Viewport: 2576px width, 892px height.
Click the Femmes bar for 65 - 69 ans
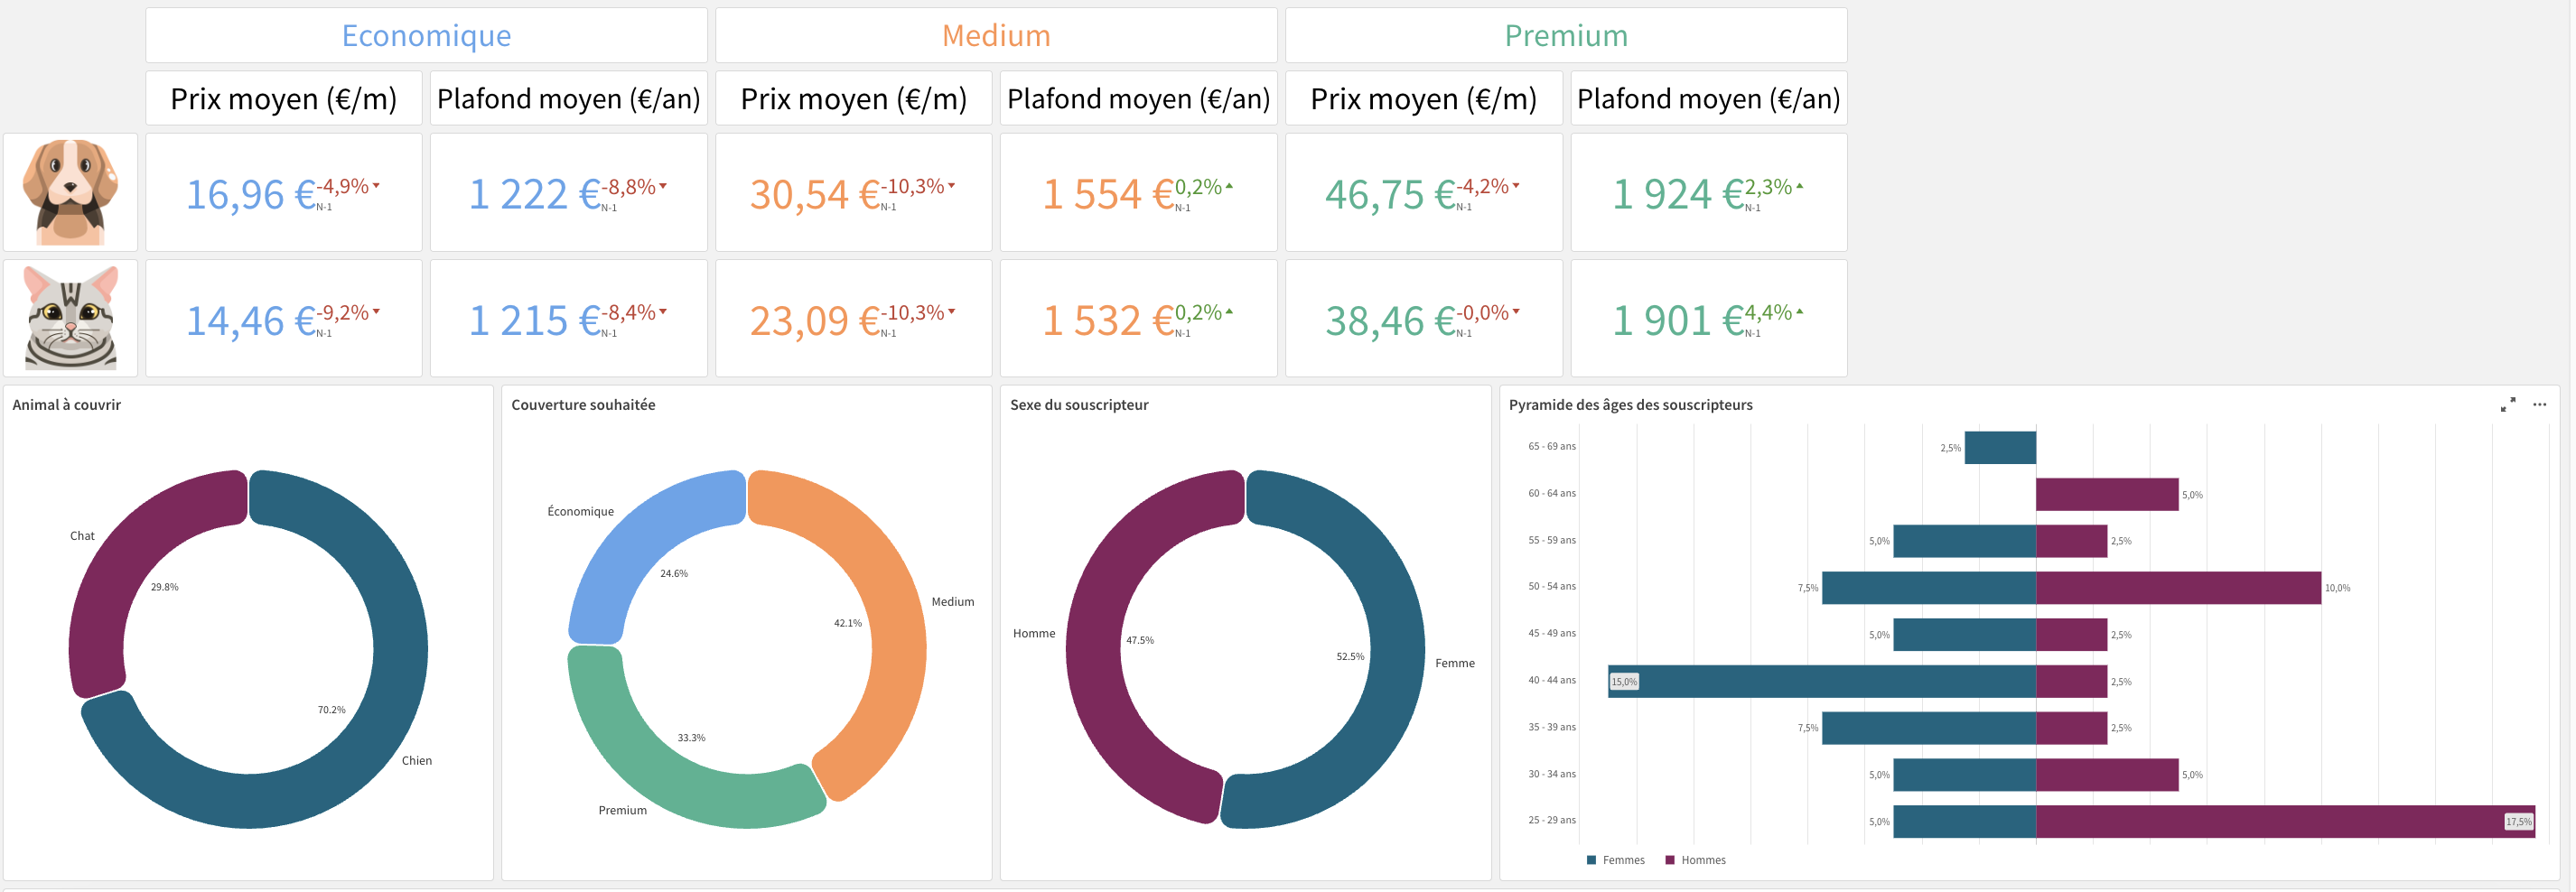tap(2000, 447)
